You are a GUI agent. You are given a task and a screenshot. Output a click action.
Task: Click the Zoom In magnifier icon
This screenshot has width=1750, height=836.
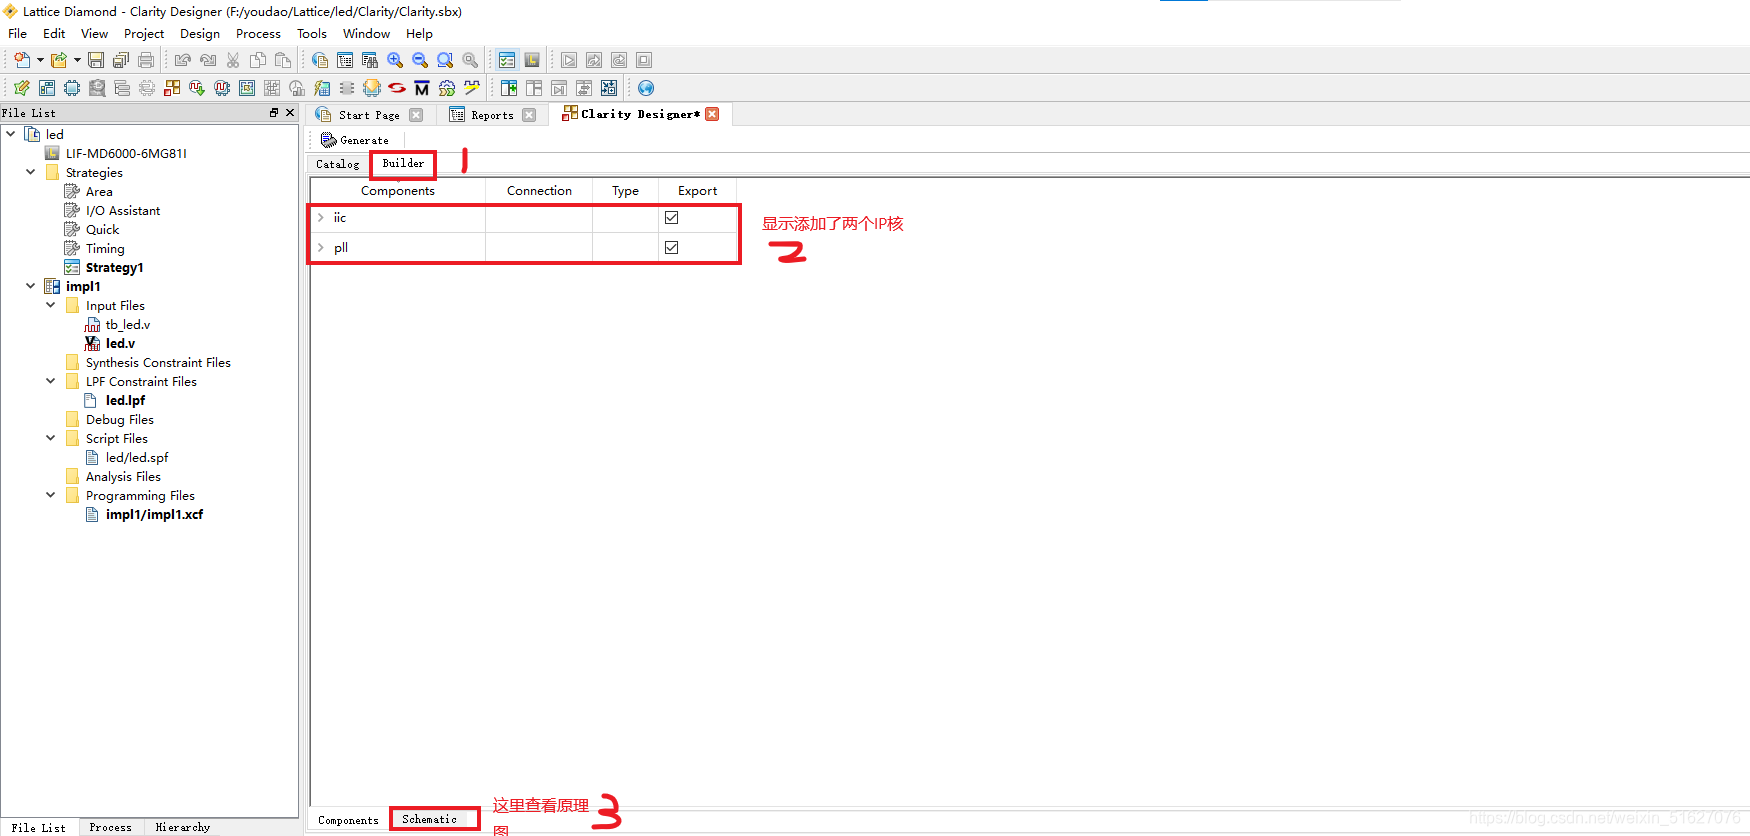click(395, 60)
